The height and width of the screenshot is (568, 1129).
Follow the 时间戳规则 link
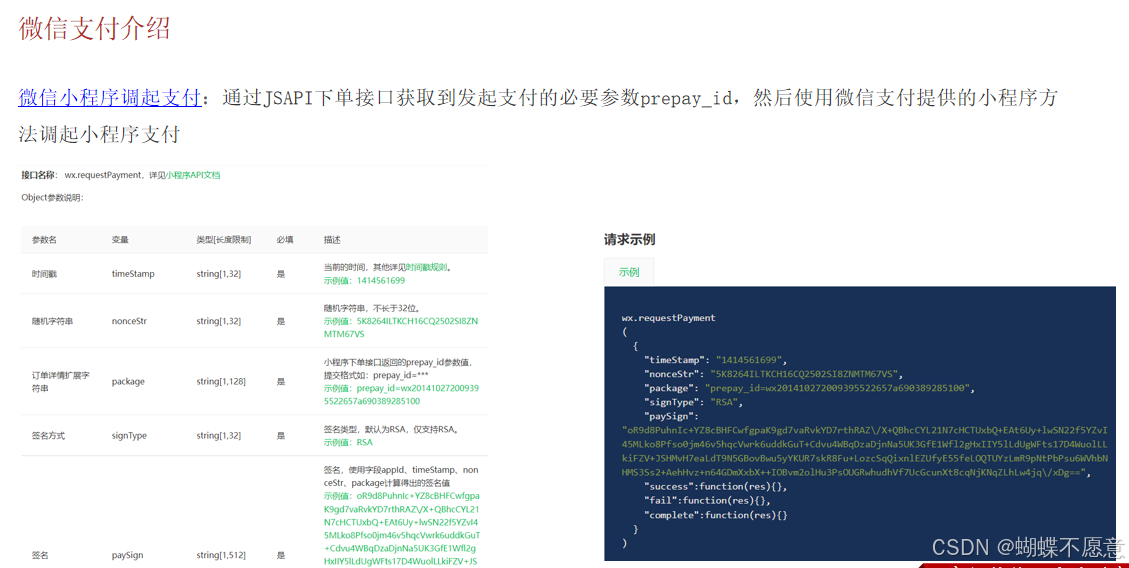(426, 267)
